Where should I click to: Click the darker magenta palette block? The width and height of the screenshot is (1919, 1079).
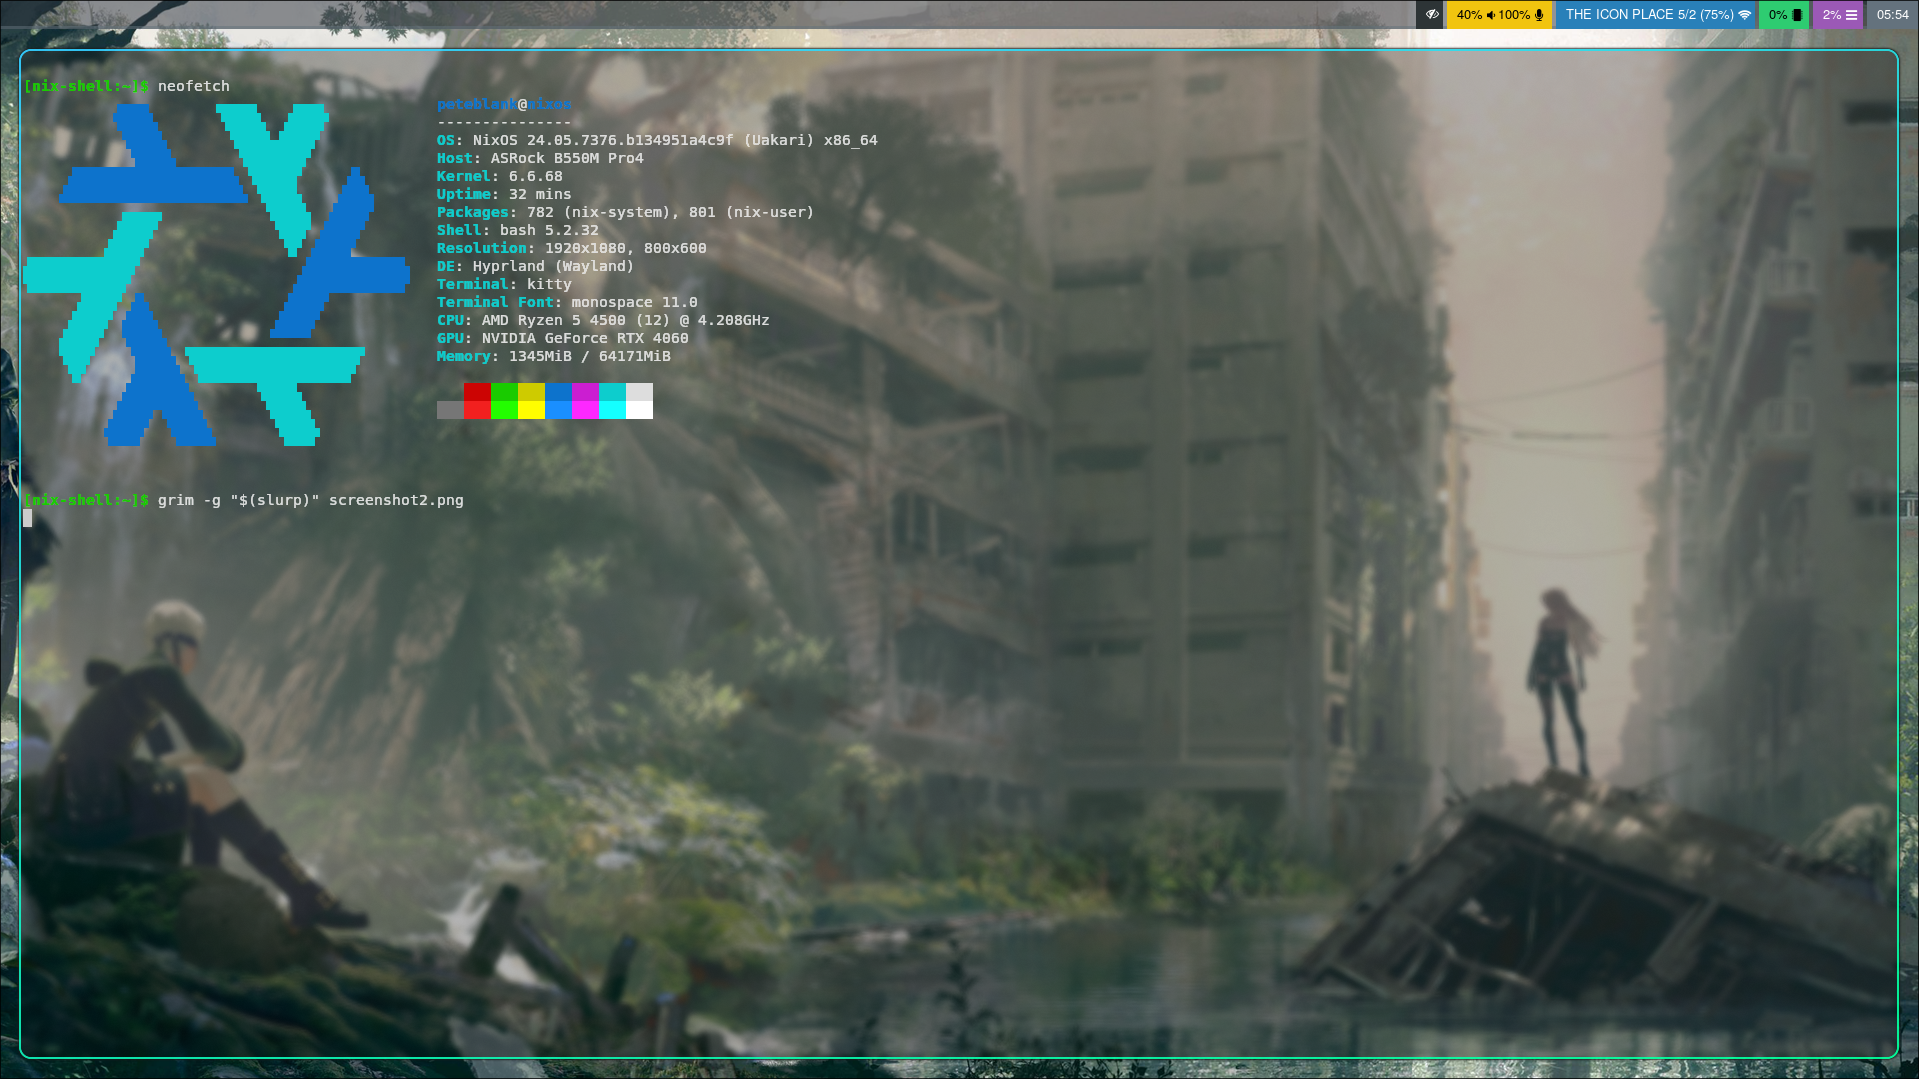coord(585,392)
